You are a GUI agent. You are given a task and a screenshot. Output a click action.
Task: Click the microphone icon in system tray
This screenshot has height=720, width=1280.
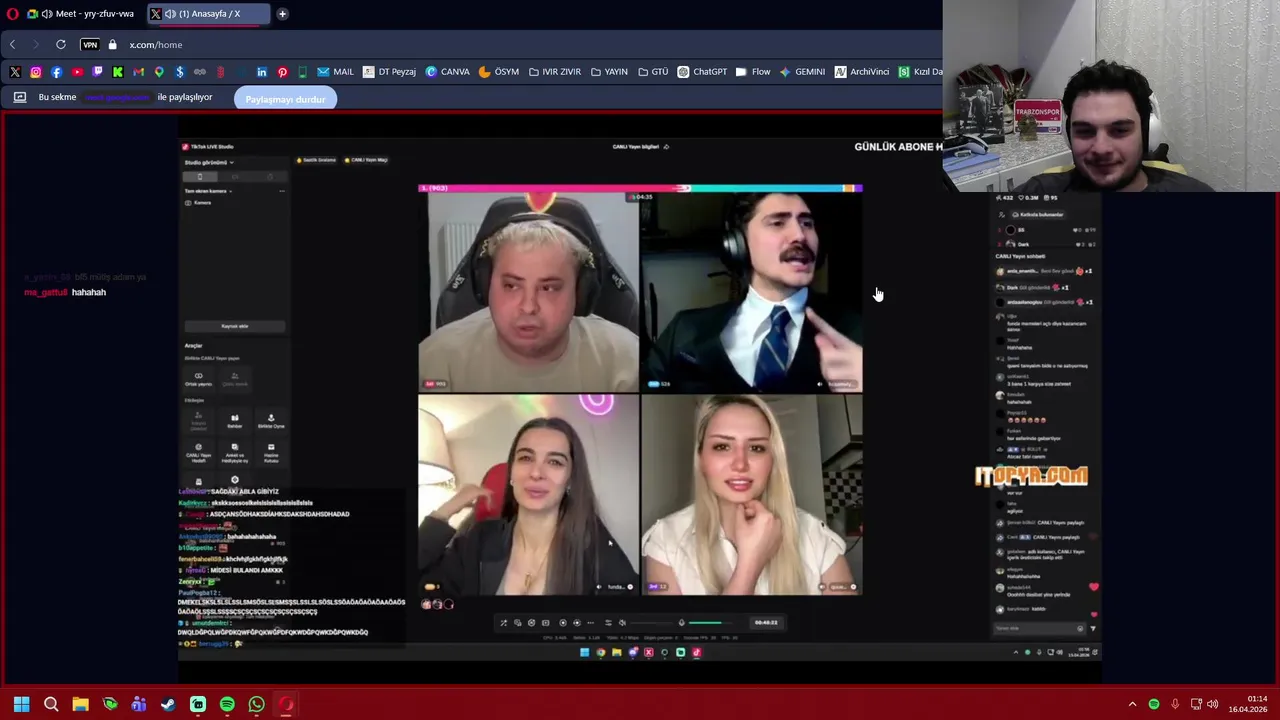[1175, 704]
